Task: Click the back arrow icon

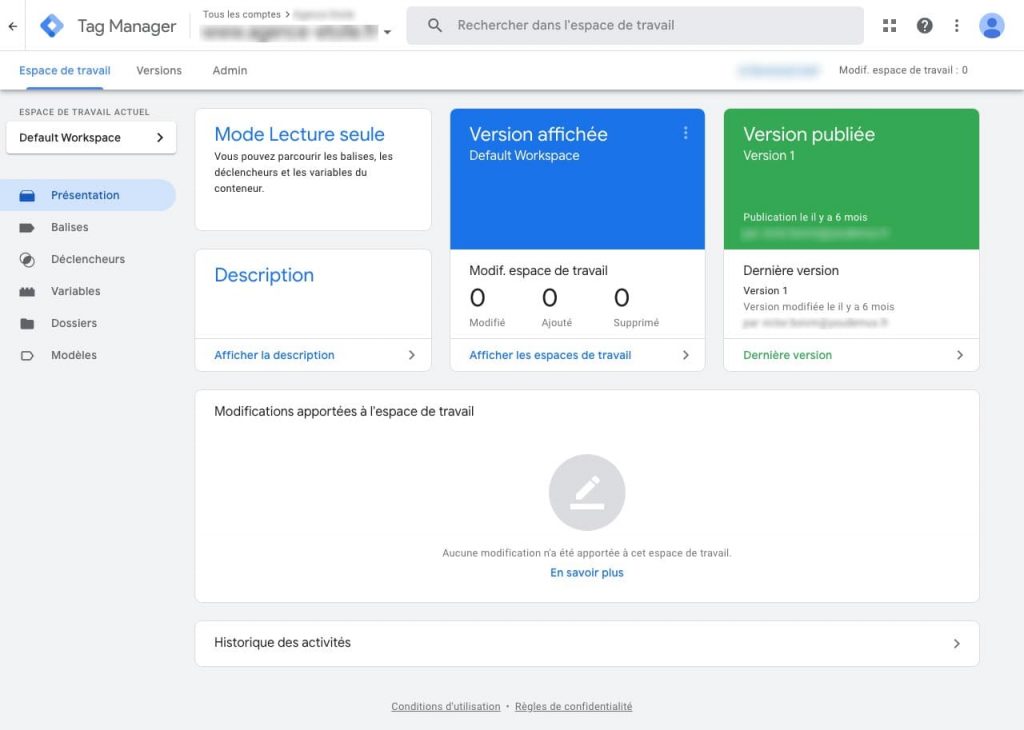Action: (x=13, y=26)
